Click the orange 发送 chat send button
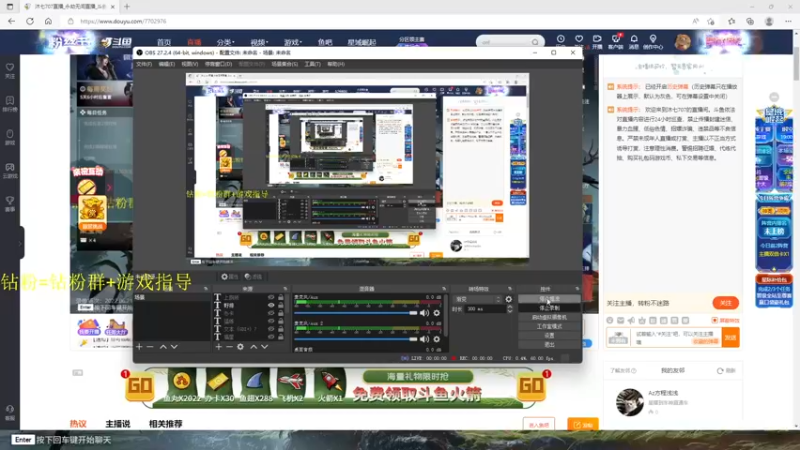Viewport: 800px width, 450px height. pos(731,338)
